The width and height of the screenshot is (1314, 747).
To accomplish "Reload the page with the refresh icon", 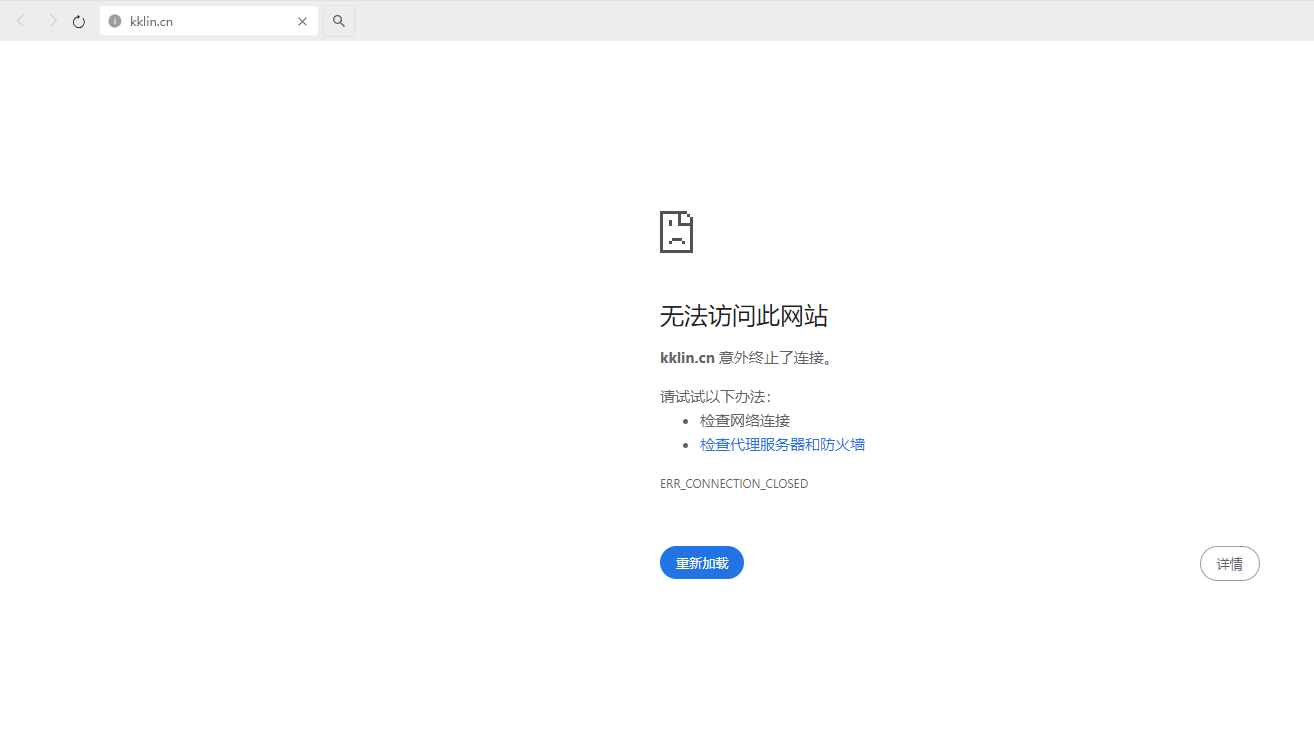I will [x=79, y=21].
